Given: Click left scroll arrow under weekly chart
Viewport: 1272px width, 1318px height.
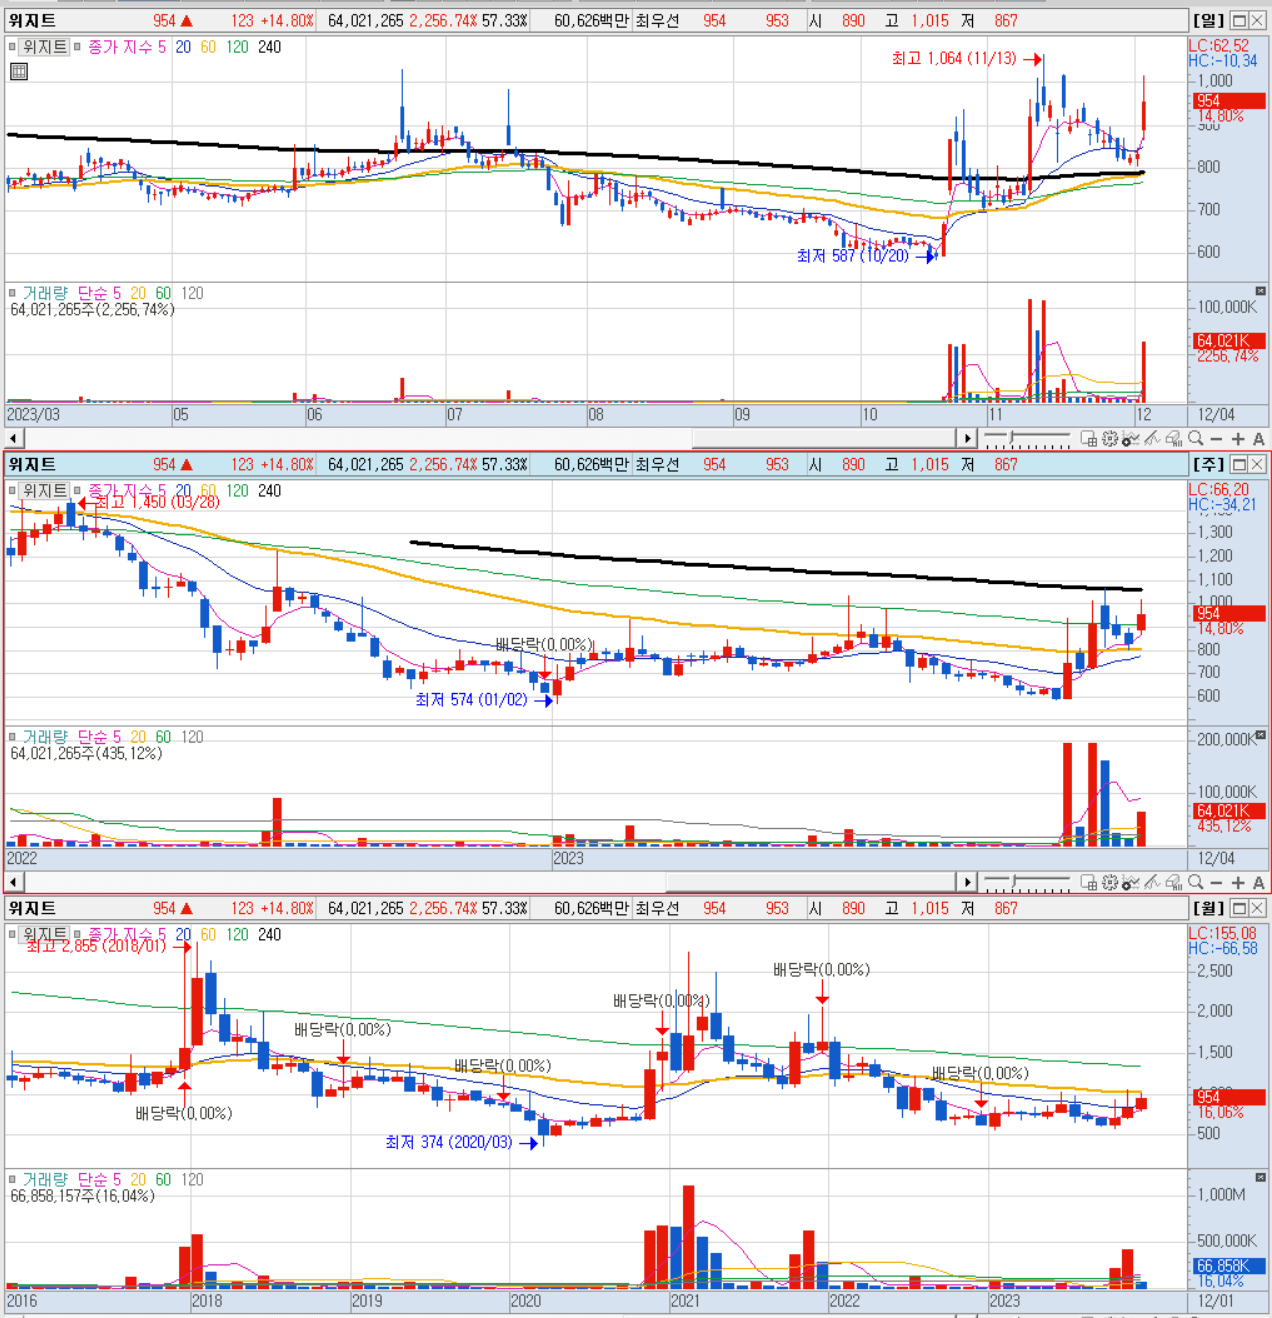Looking at the screenshot, I should [x=13, y=882].
